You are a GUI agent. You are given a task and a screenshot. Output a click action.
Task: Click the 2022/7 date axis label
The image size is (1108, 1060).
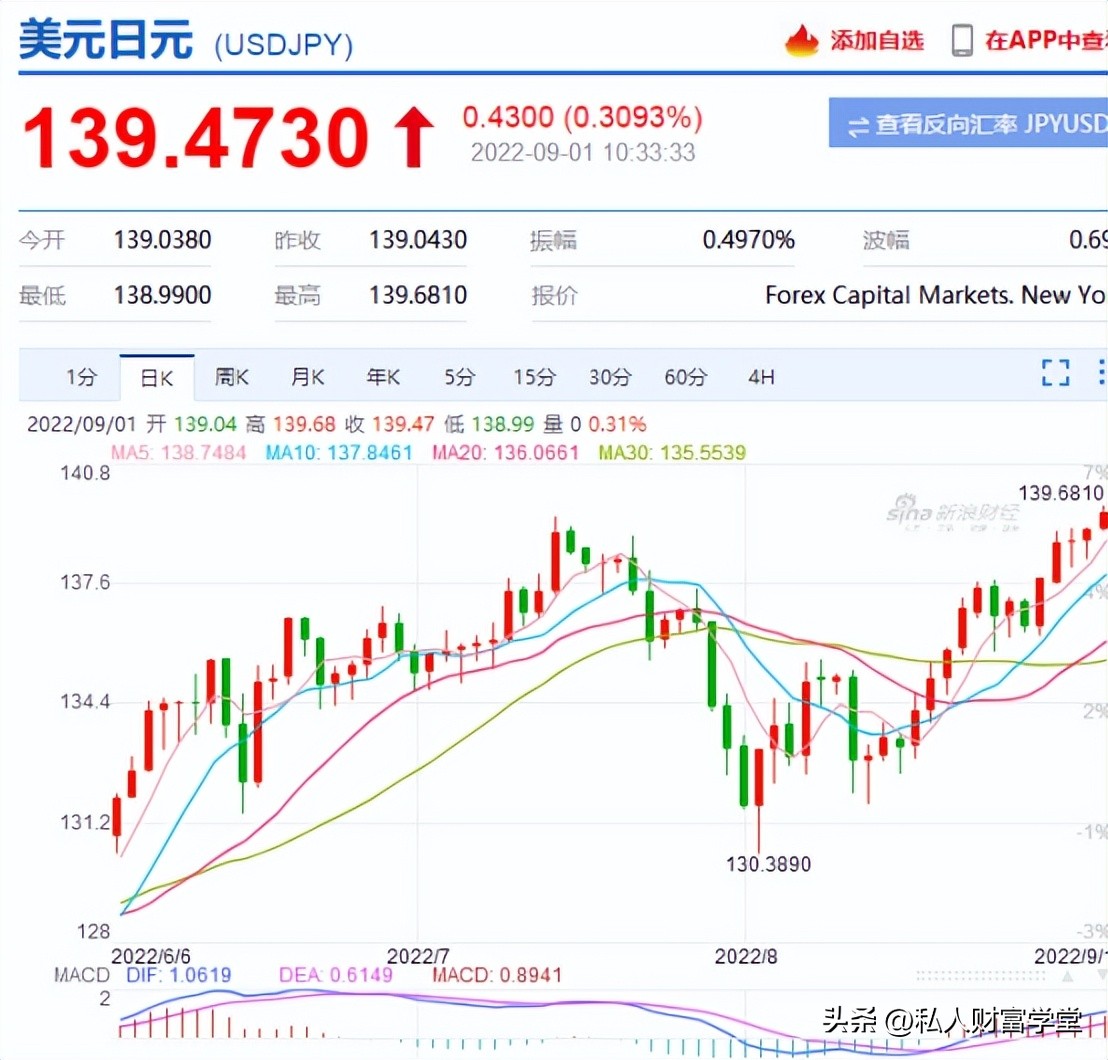[x=418, y=956]
